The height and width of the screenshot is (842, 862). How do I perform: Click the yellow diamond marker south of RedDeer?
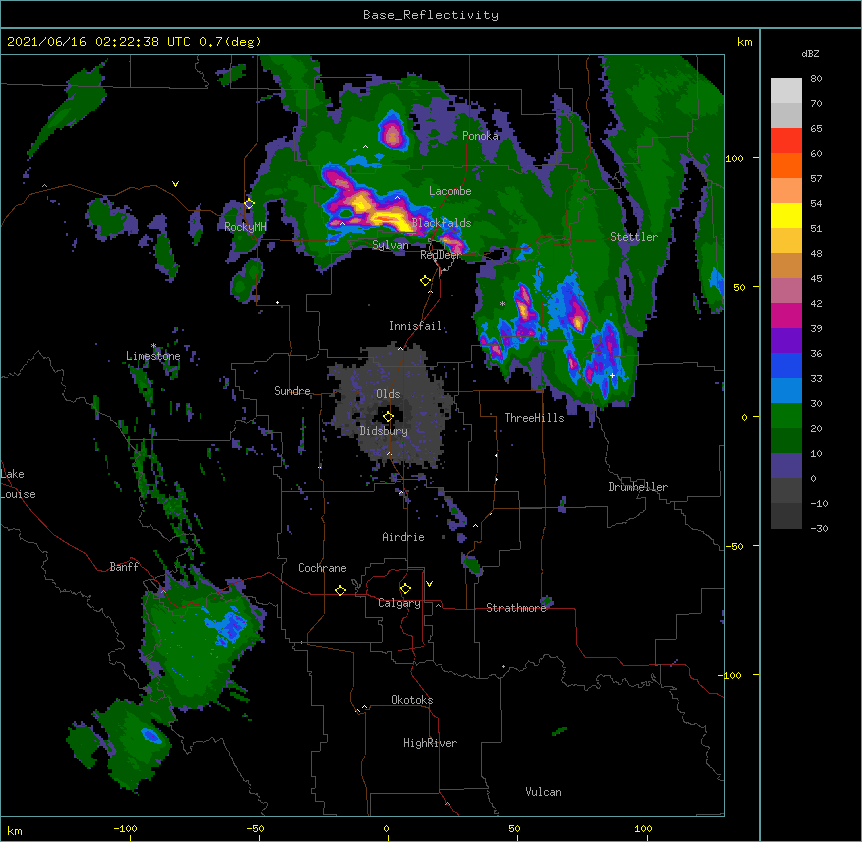point(425,281)
